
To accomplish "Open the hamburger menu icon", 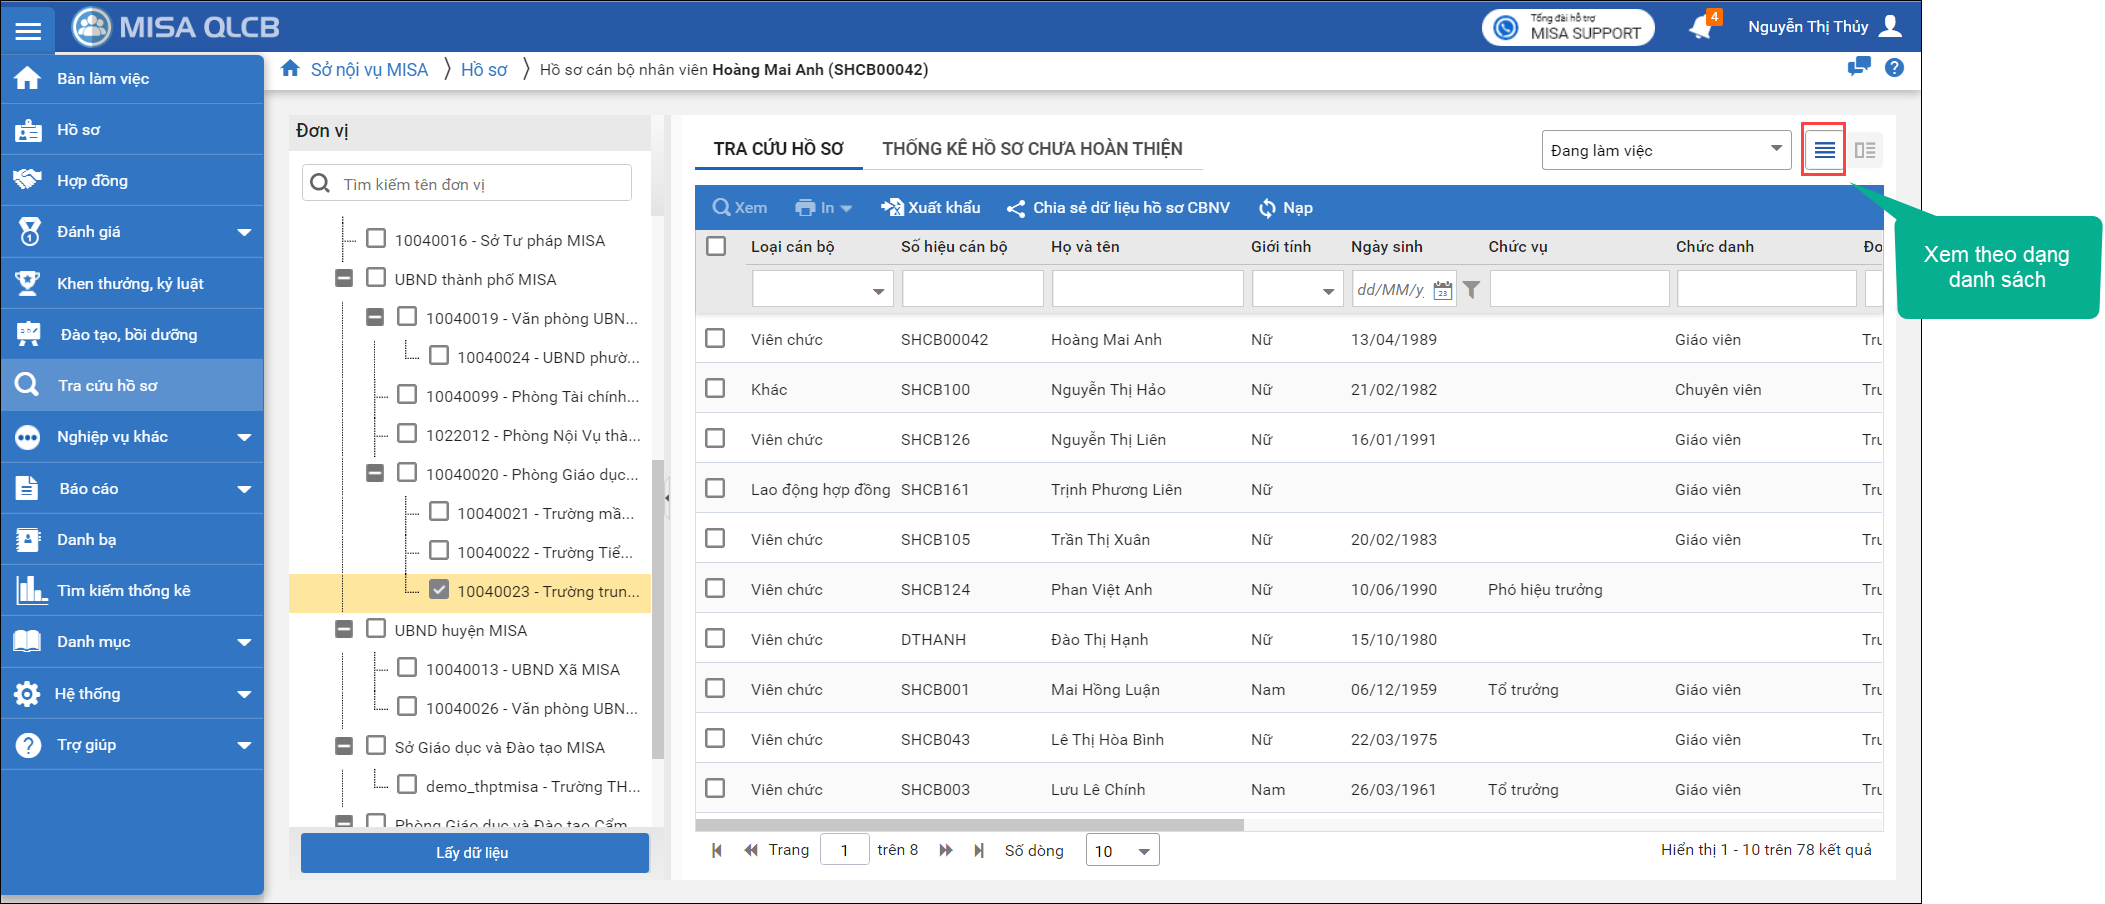I will click(28, 30).
